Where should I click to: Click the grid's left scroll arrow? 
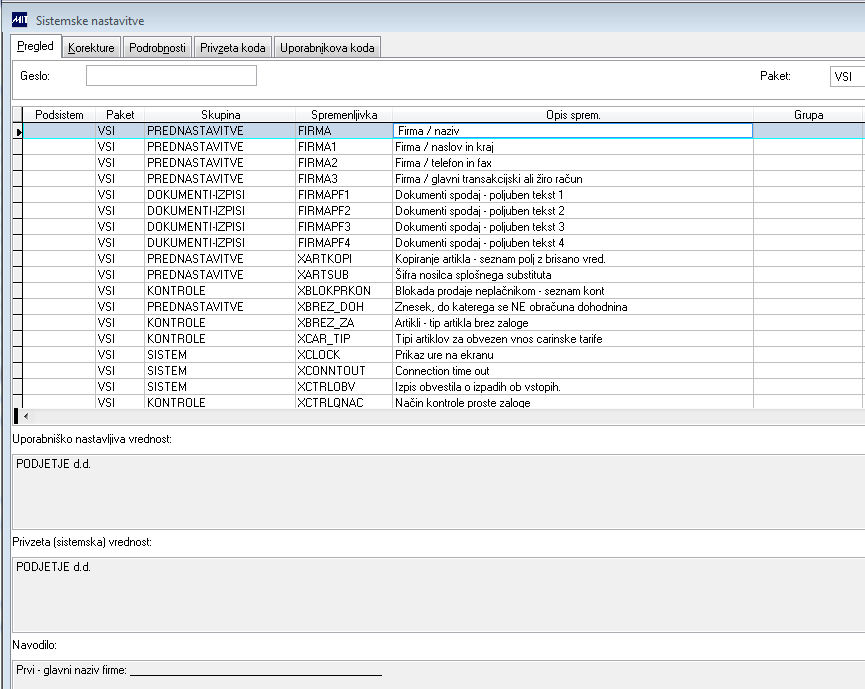(x=26, y=416)
